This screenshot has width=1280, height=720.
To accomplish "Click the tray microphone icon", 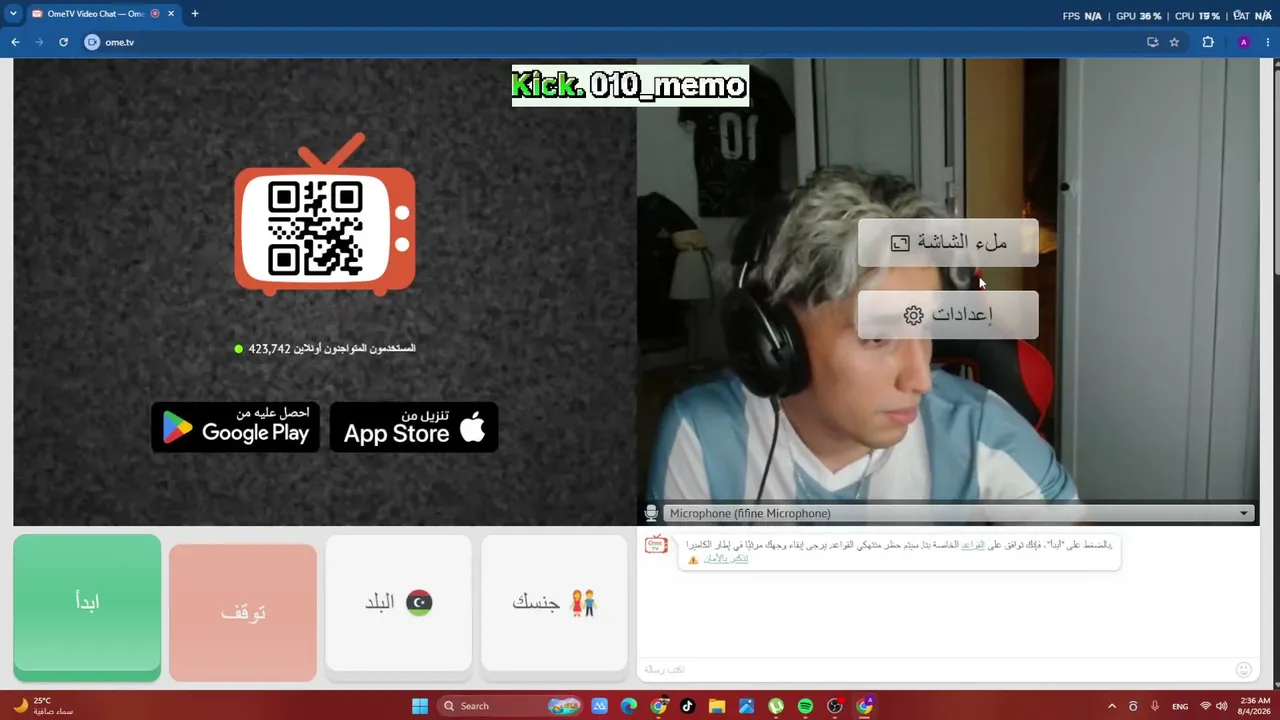I will coord(1155,706).
